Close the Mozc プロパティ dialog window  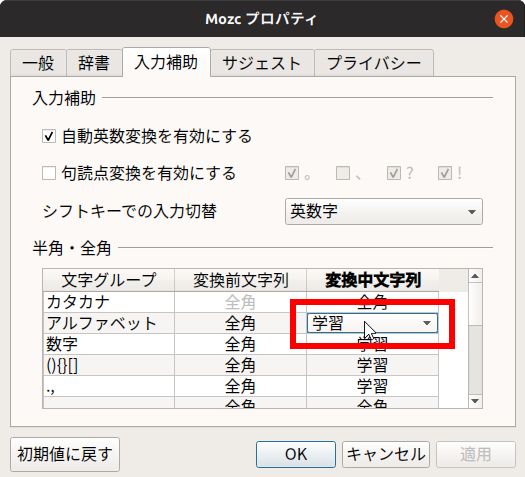pos(504,19)
